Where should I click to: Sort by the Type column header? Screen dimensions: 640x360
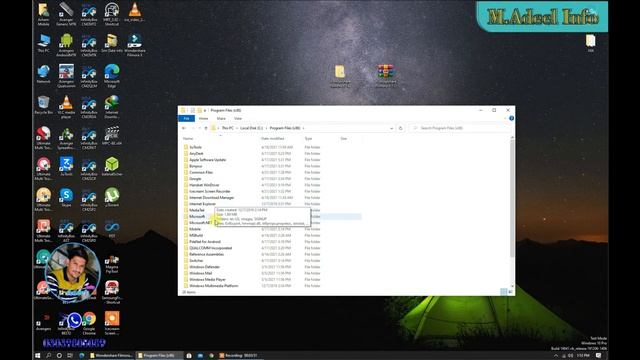coord(308,139)
